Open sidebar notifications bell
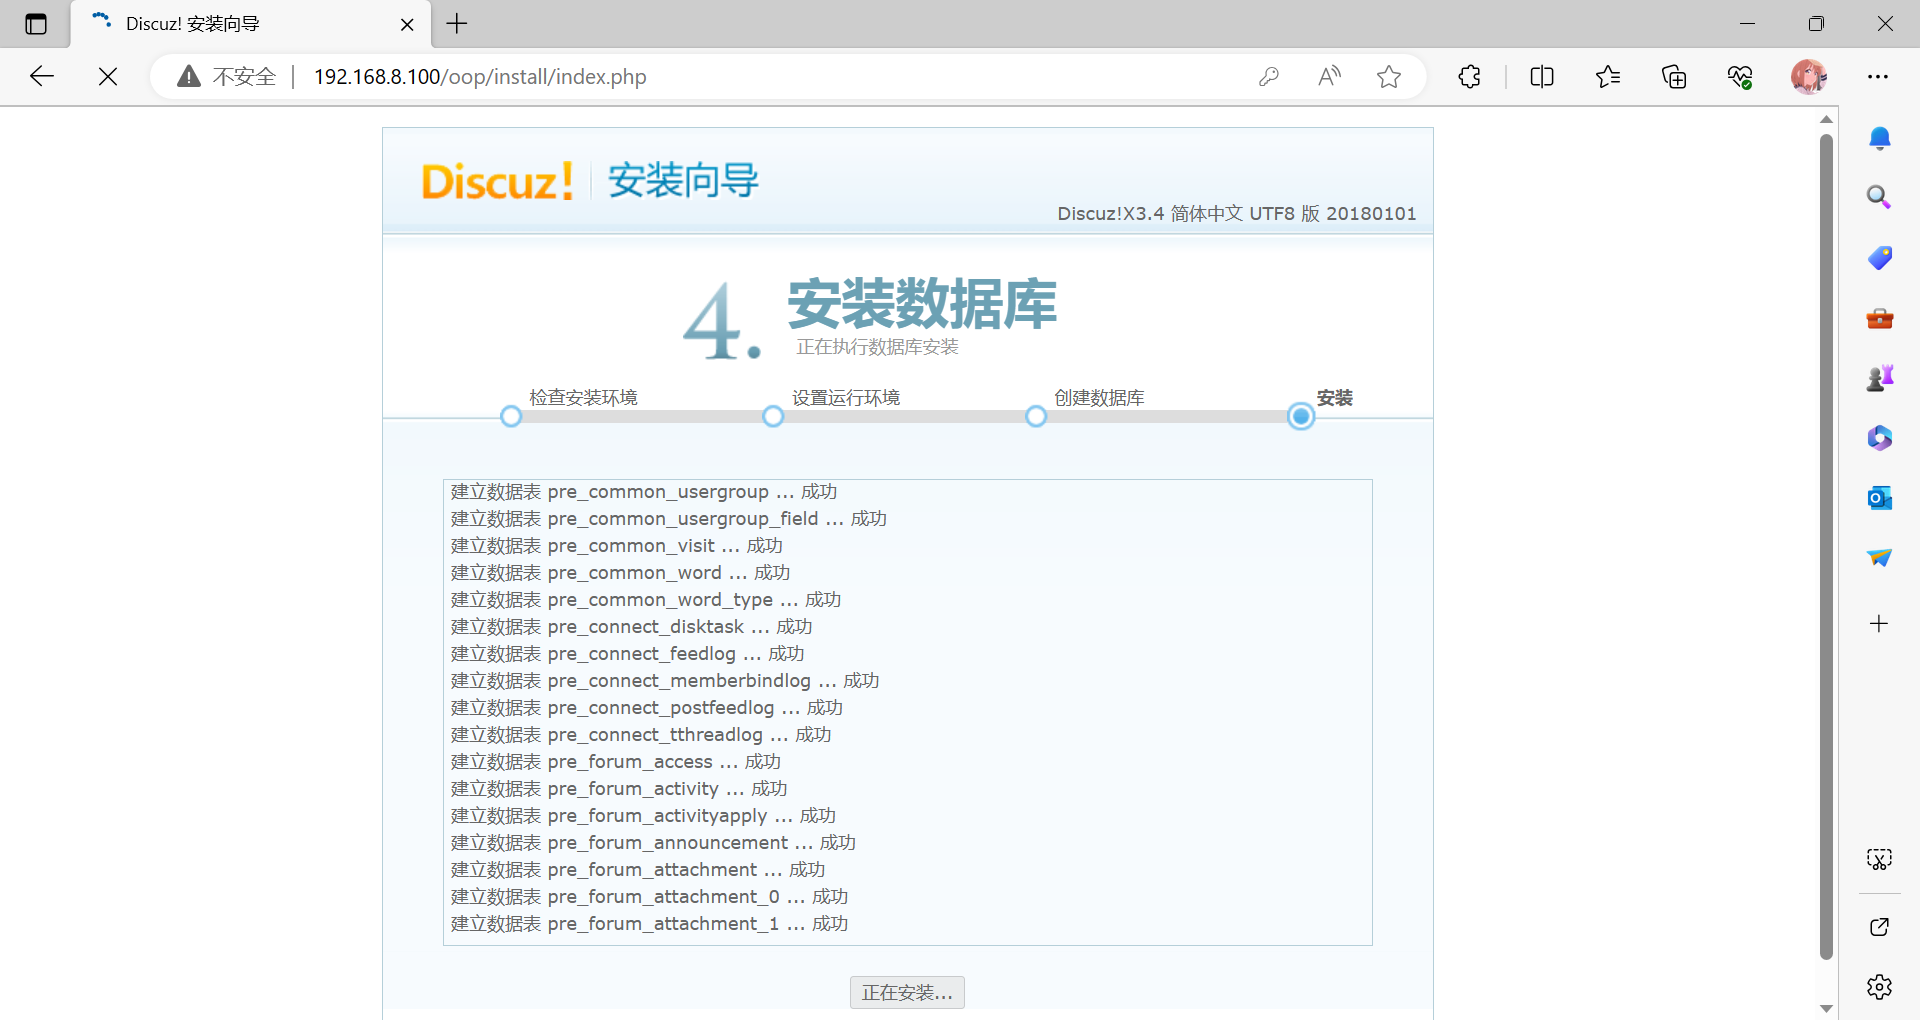Screen dimensions: 1920x1020 pos(1880,138)
